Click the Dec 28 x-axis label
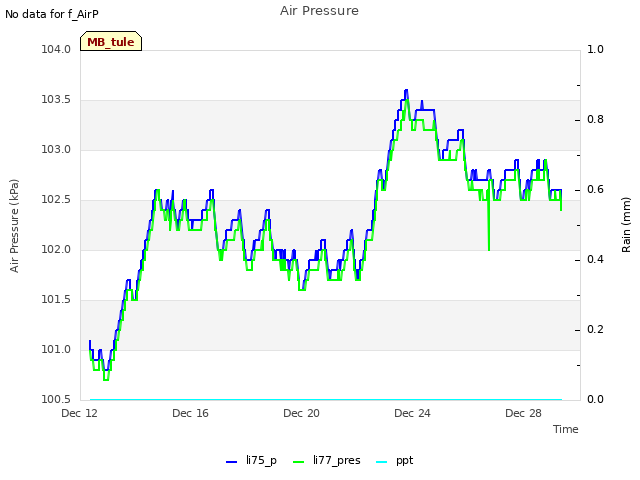The image size is (640, 480). (x=523, y=413)
